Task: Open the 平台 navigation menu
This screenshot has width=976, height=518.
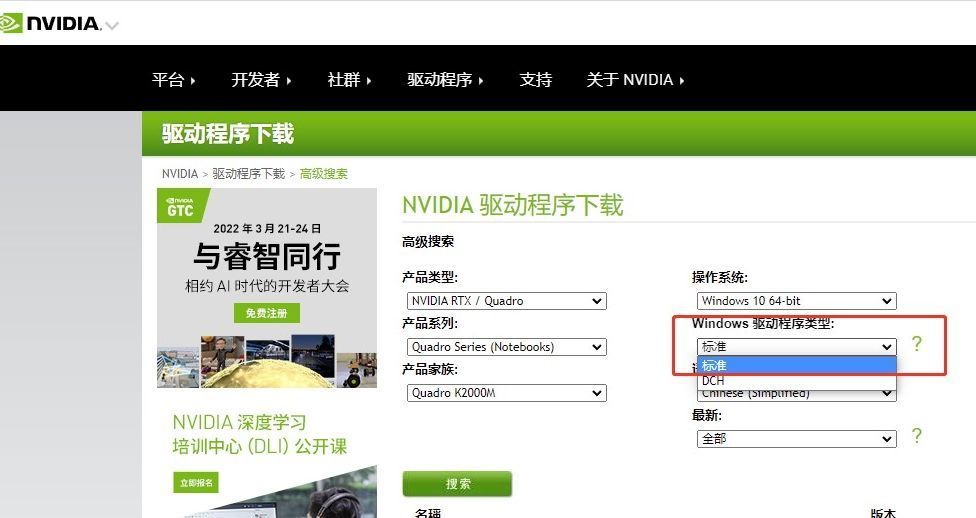Action: pos(174,80)
